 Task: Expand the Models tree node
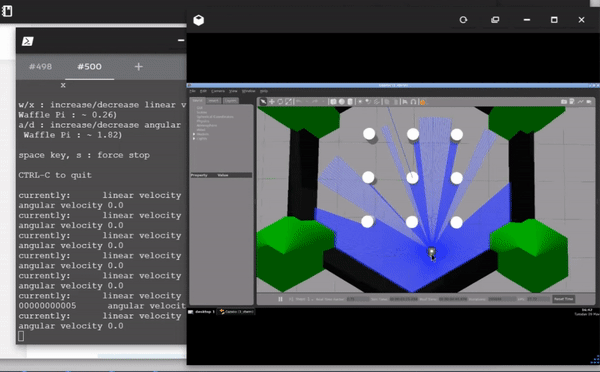pyautogui.click(x=194, y=134)
